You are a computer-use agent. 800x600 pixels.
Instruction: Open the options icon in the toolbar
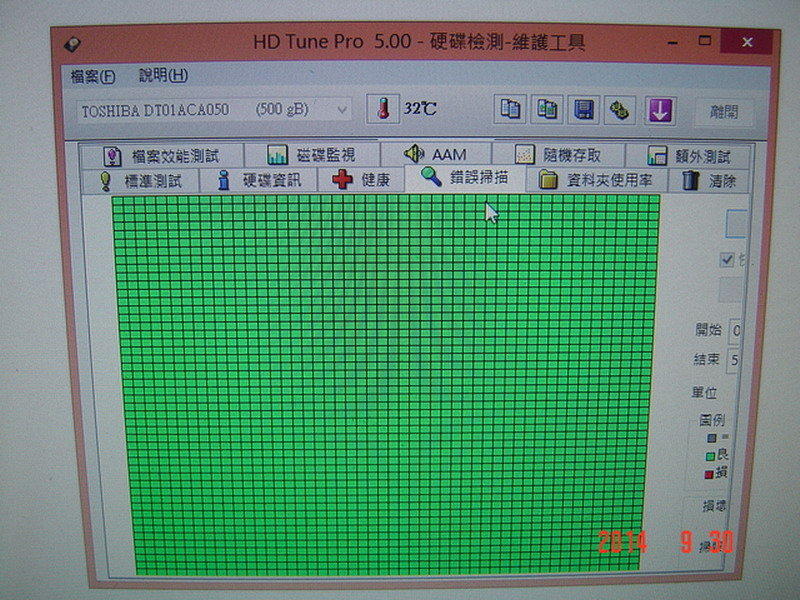[620, 110]
